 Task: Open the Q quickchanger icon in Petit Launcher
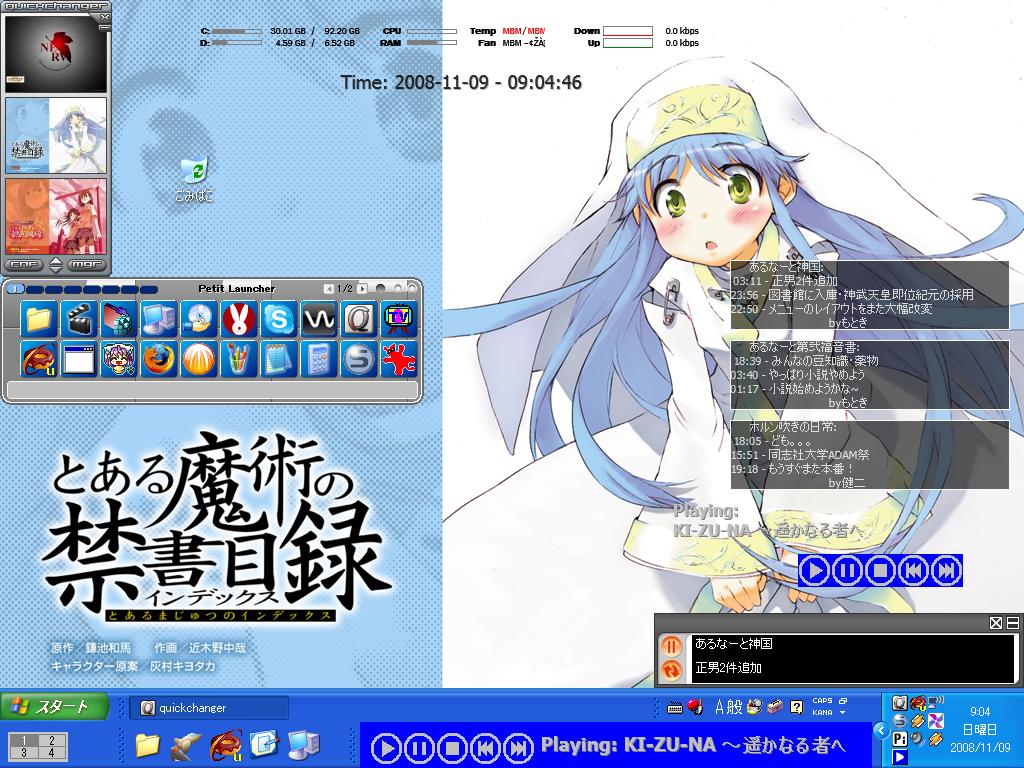[359, 319]
